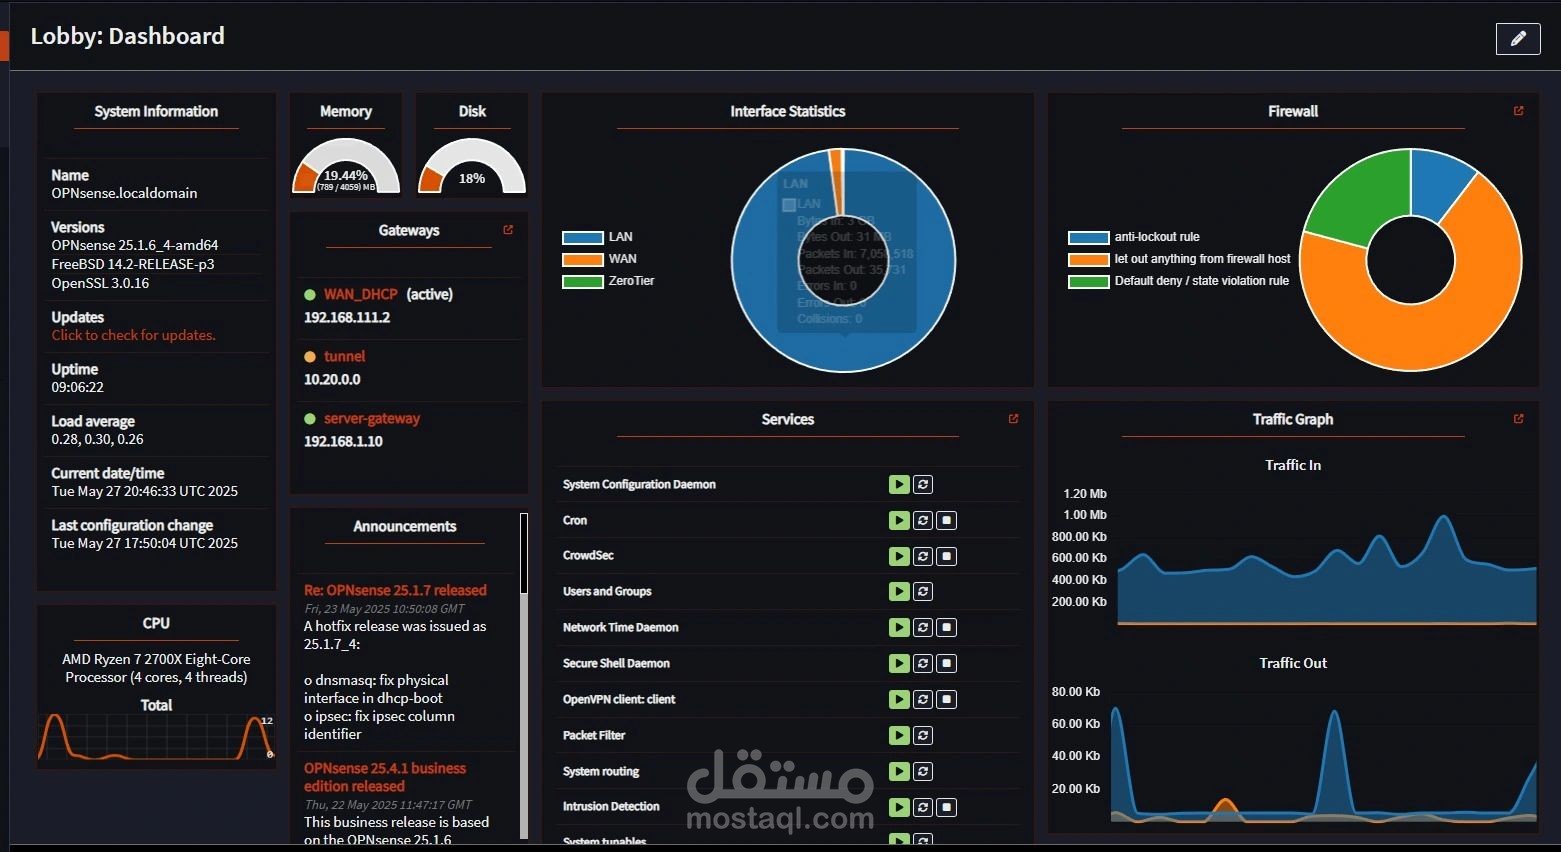Image resolution: width=1561 pixels, height=852 pixels.
Task: Stop the Intrusion Detection service
Action: 946,807
